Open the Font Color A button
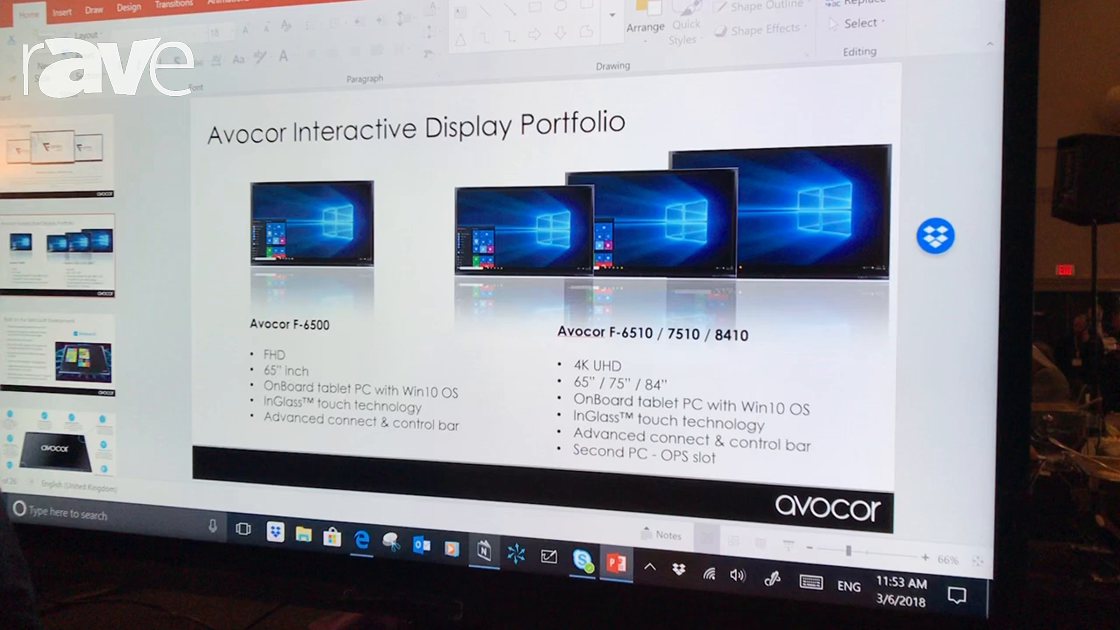1120x630 pixels. click(284, 56)
